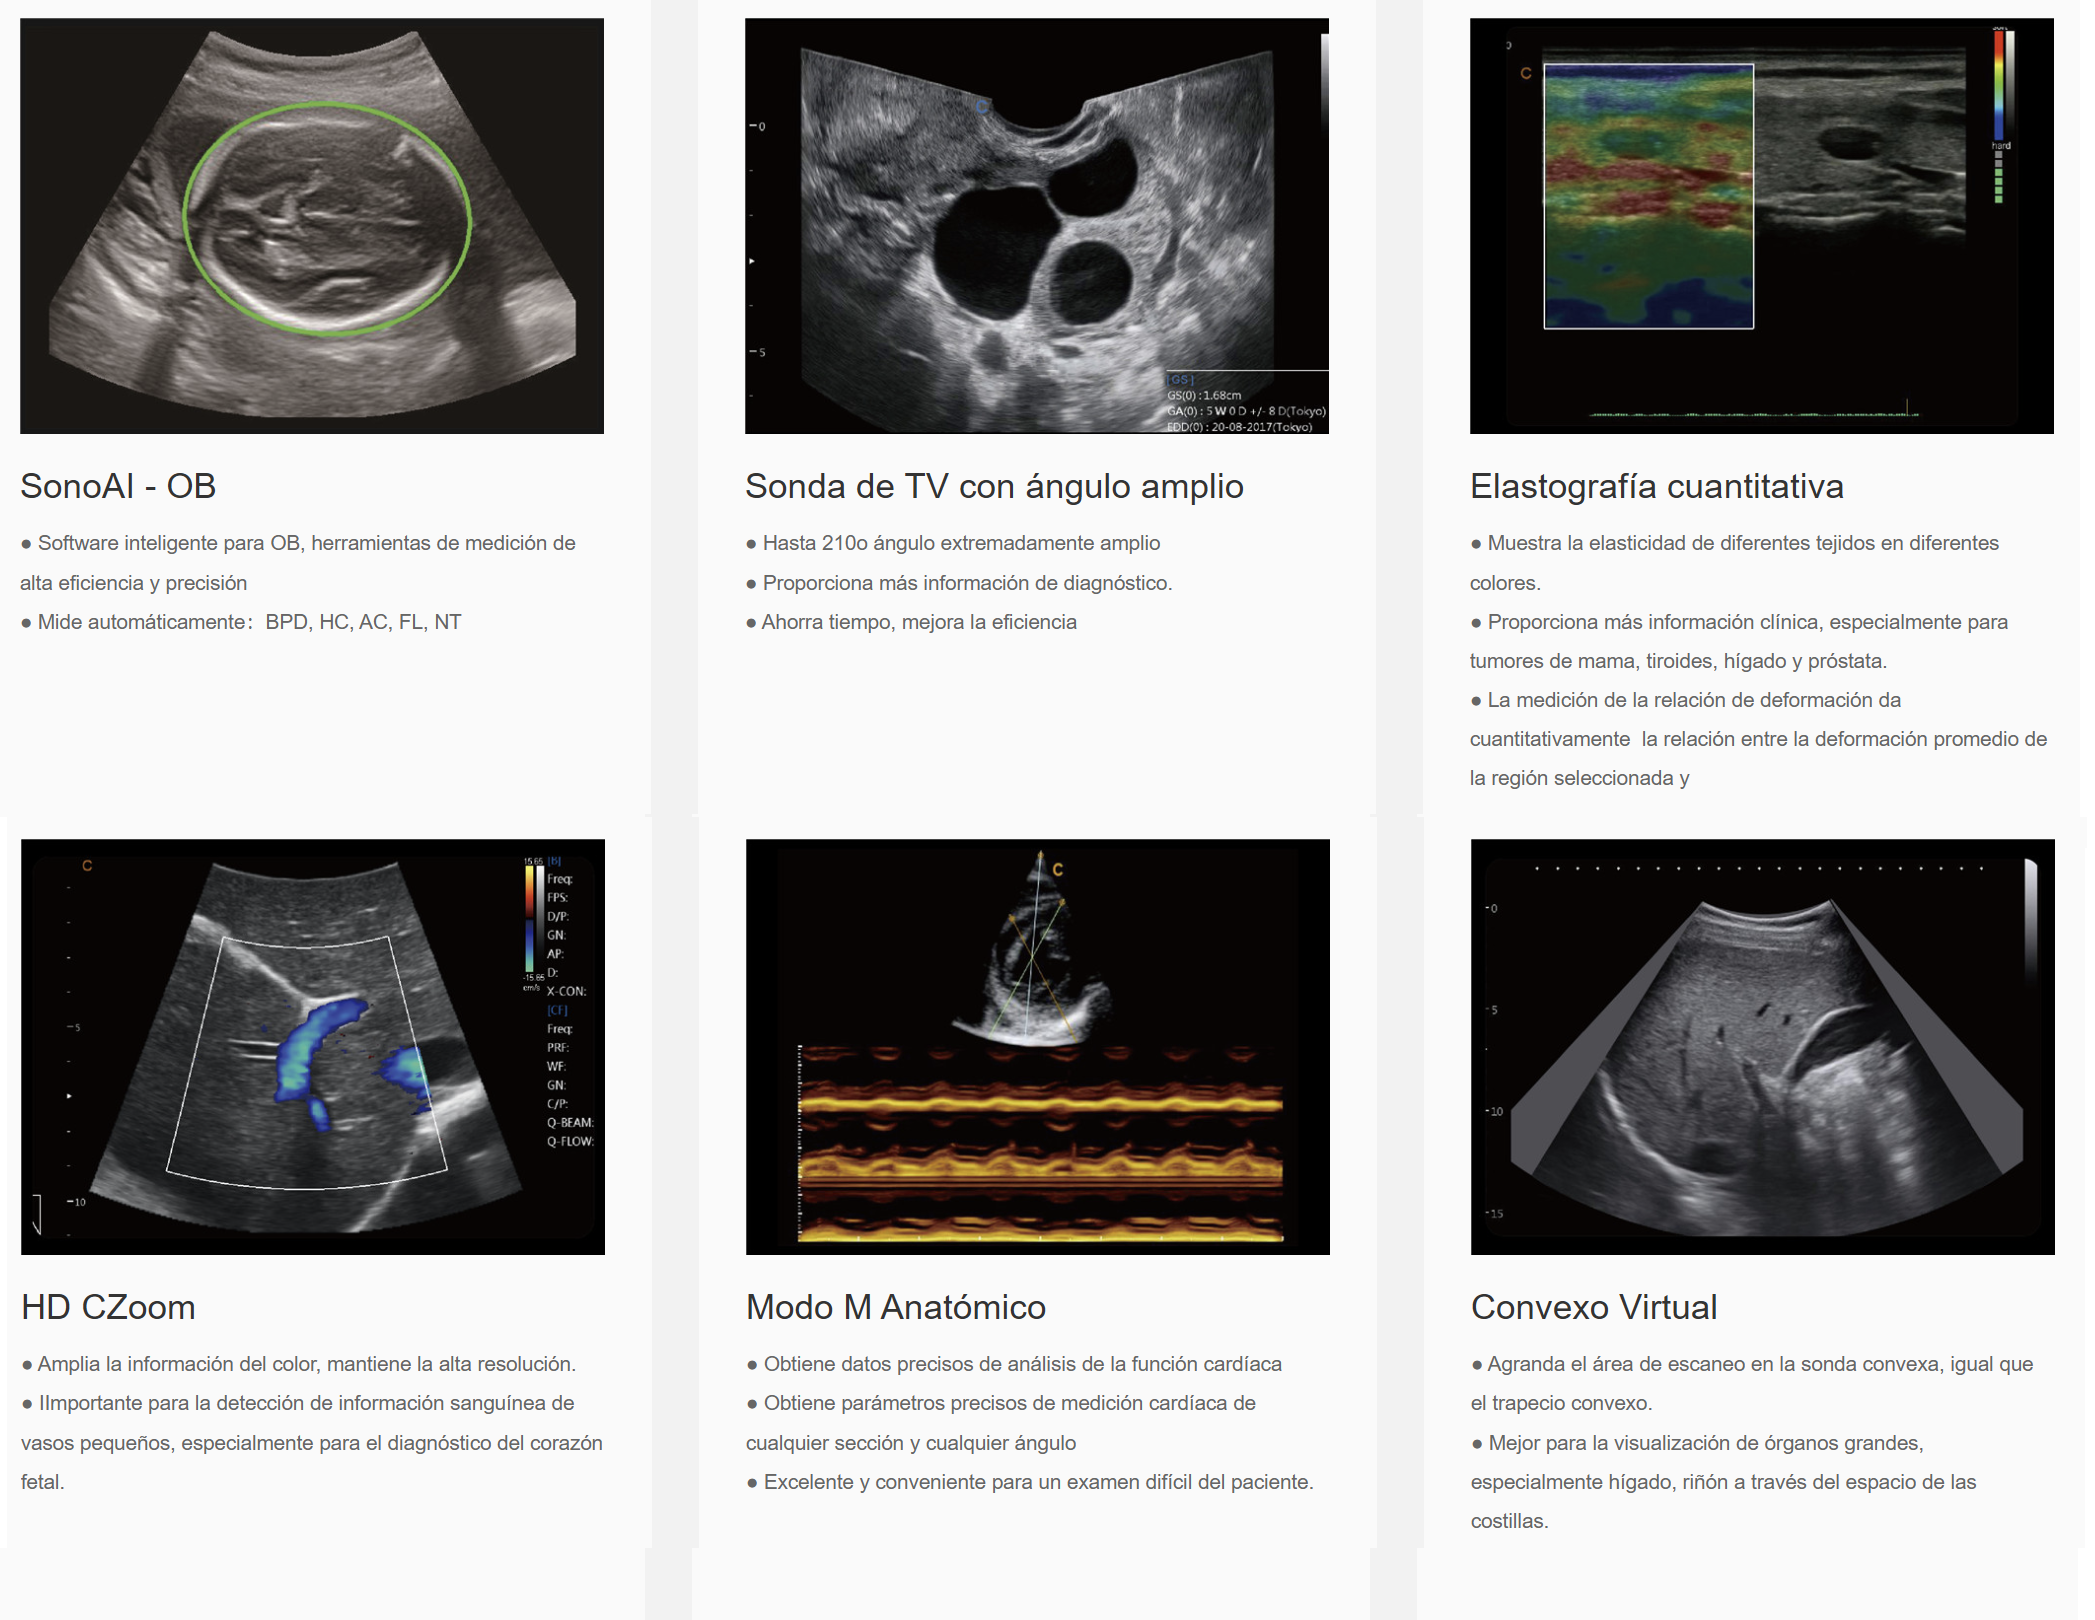The height and width of the screenshot is (1620, 2095).
Task: Click the Convexo Virtual liver scan image
Action: click(x=1762, y=1046)
